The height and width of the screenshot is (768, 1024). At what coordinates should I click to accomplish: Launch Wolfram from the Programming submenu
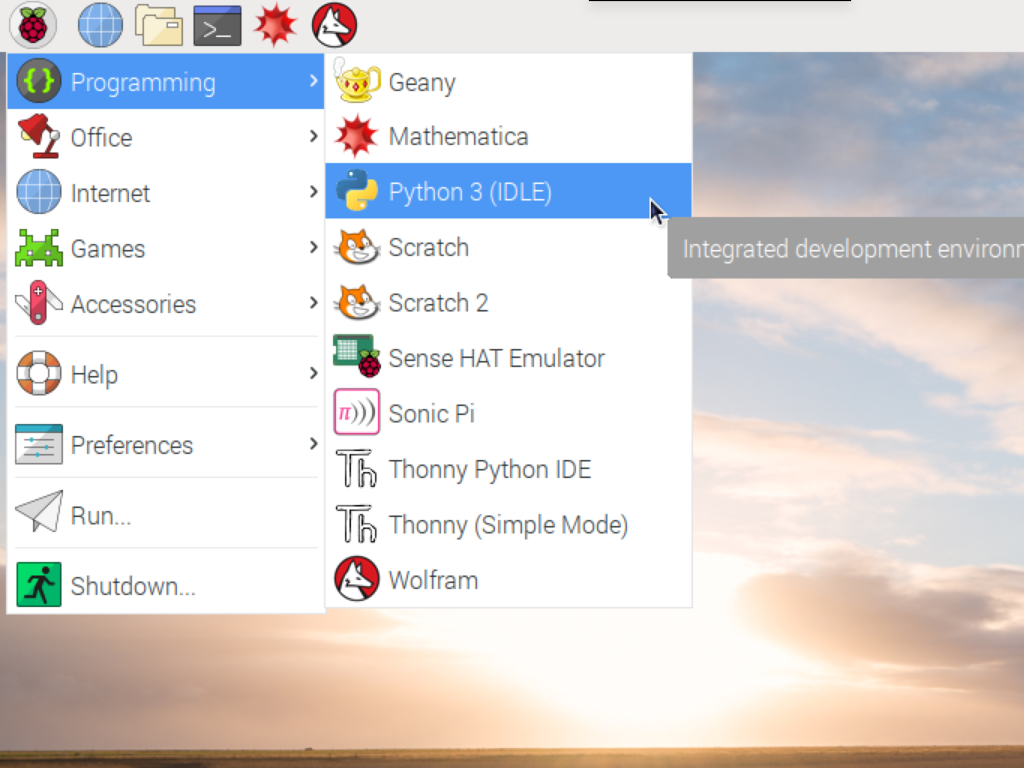[x=508, y=580]
